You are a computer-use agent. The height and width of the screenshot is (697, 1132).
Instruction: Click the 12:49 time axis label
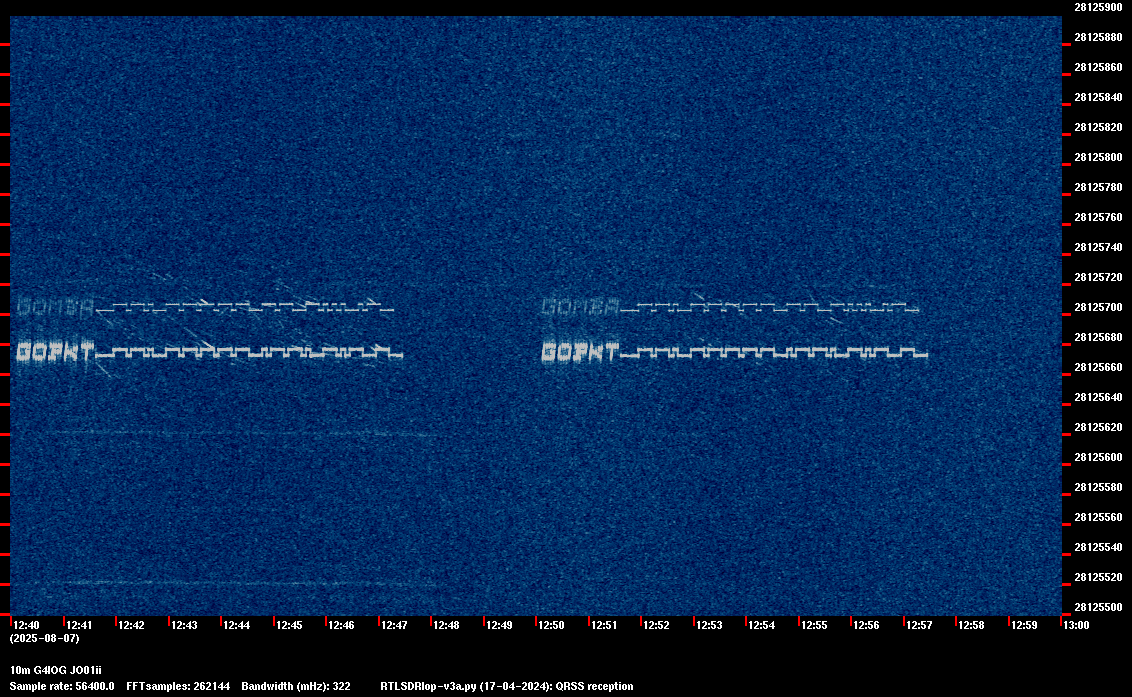pyautogui.click(x=499, y=625)
